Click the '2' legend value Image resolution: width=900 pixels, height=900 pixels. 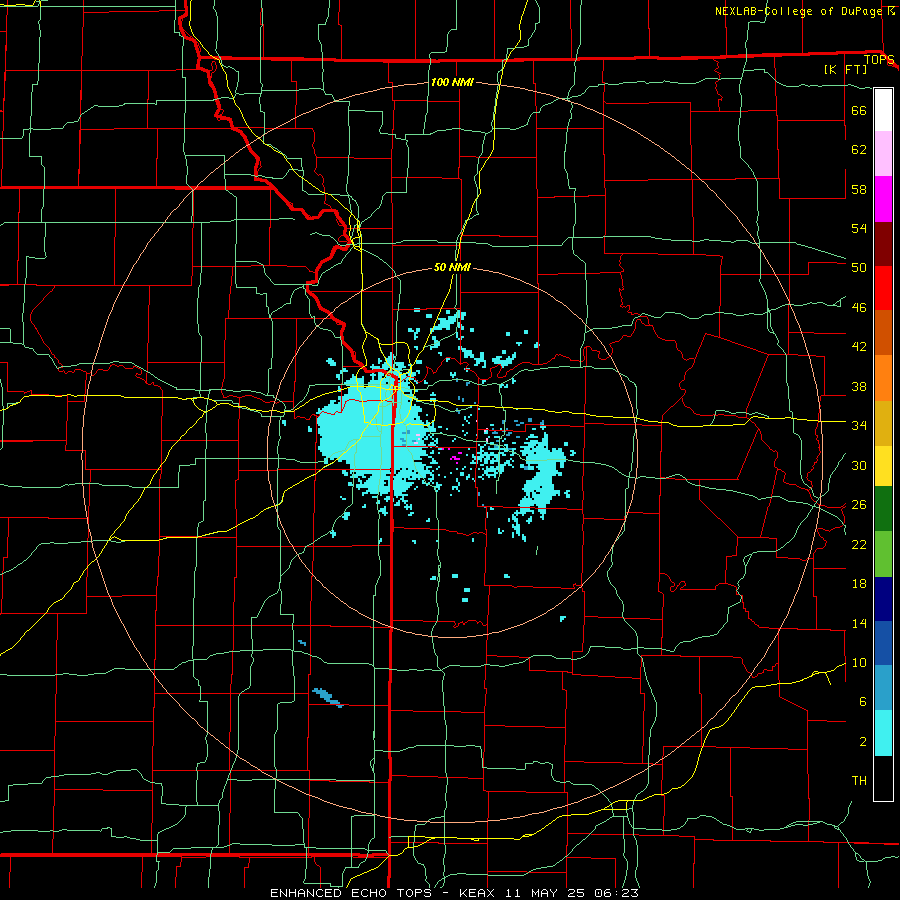[863, 742]
